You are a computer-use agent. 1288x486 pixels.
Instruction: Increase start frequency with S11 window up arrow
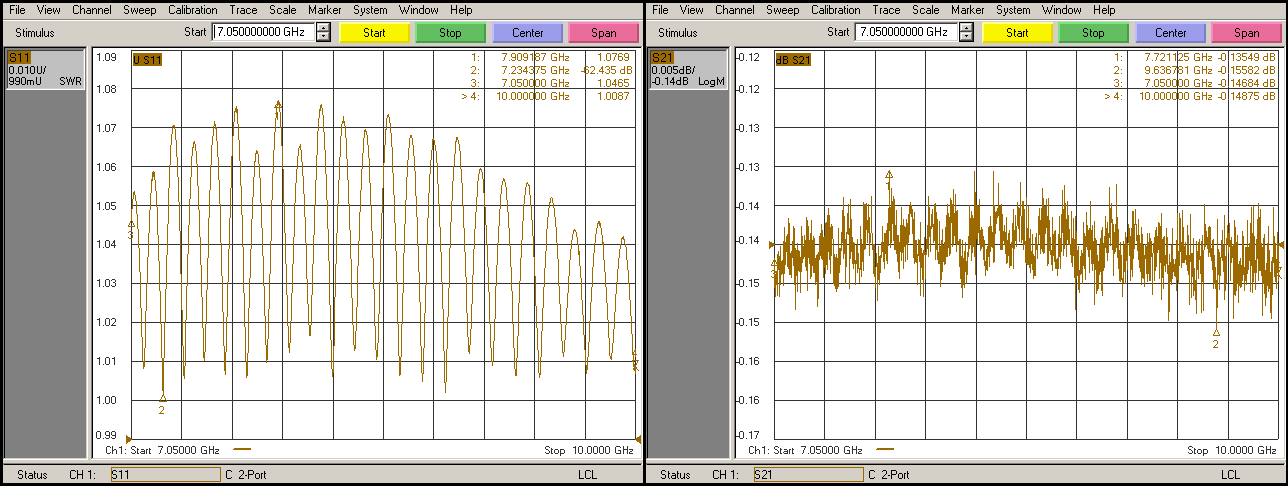pos(323,27)
